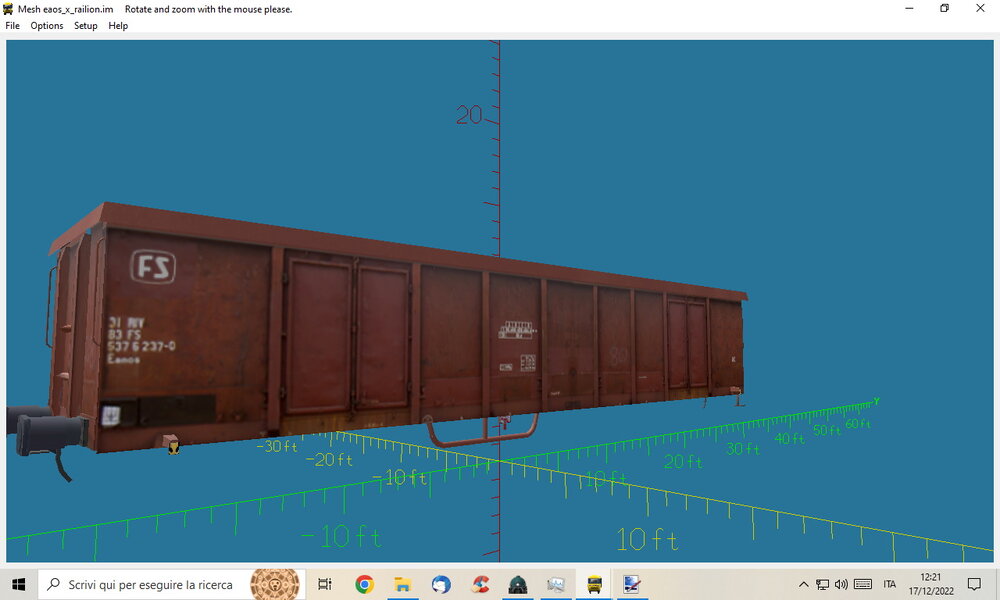Click the train app icon in the title bar

pyautogui.click(x=8, y=9)
